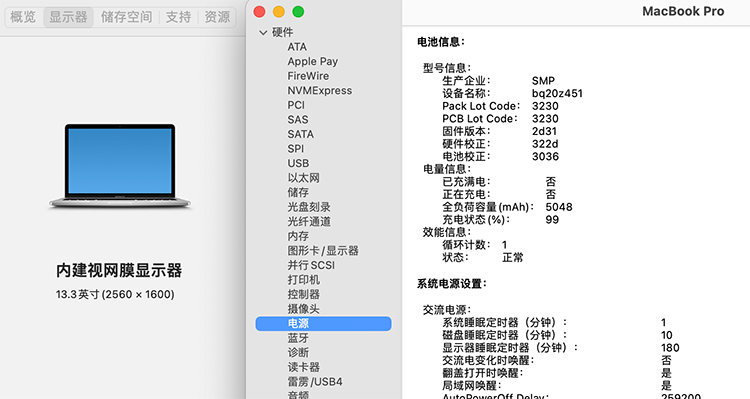Select the 显示器 tab

point(68,17)
